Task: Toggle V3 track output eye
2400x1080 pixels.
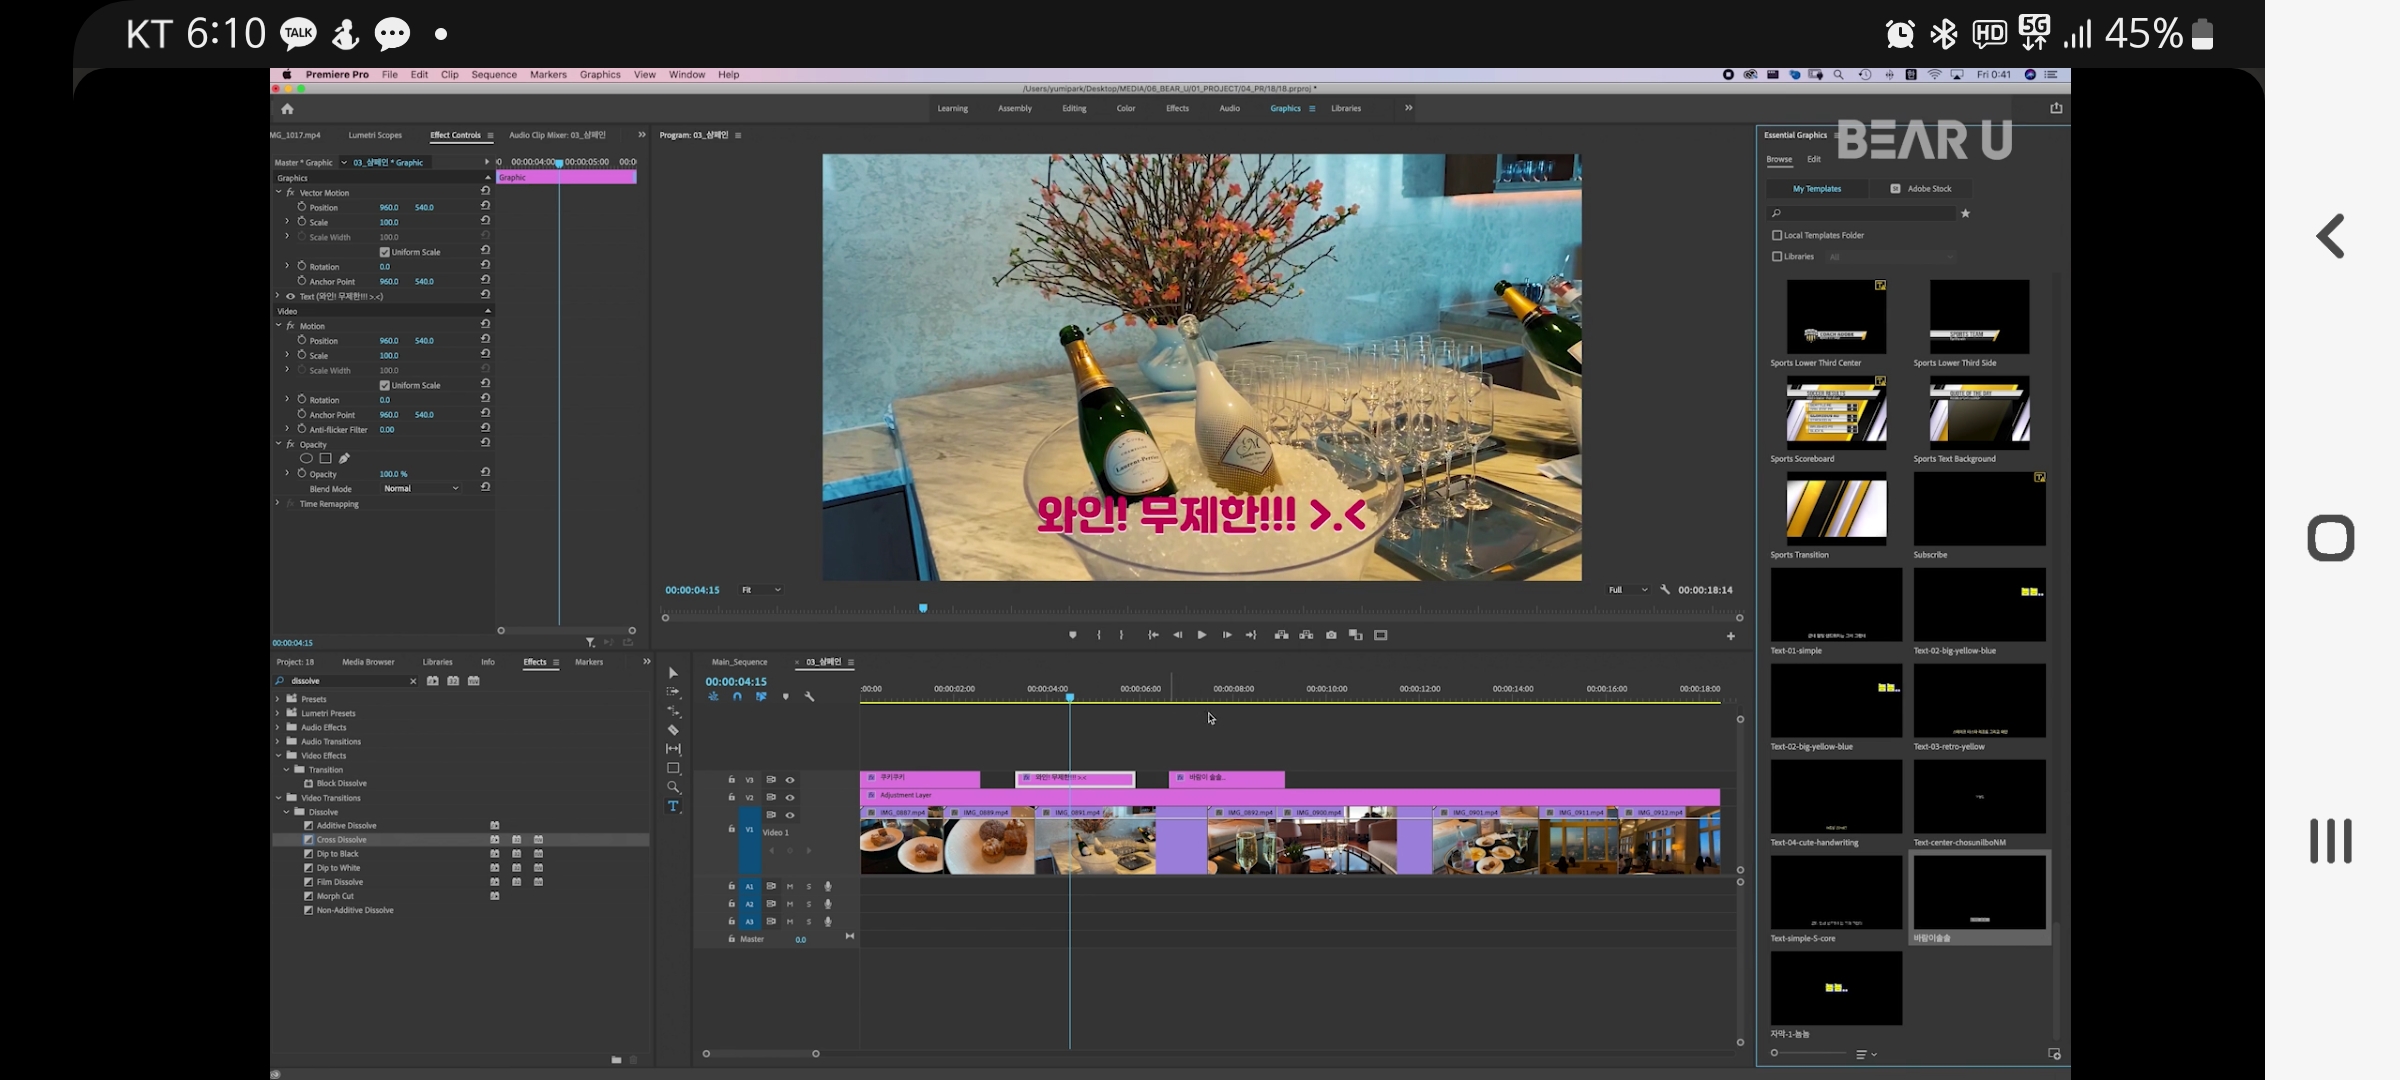Action: [x=790, y=780]
